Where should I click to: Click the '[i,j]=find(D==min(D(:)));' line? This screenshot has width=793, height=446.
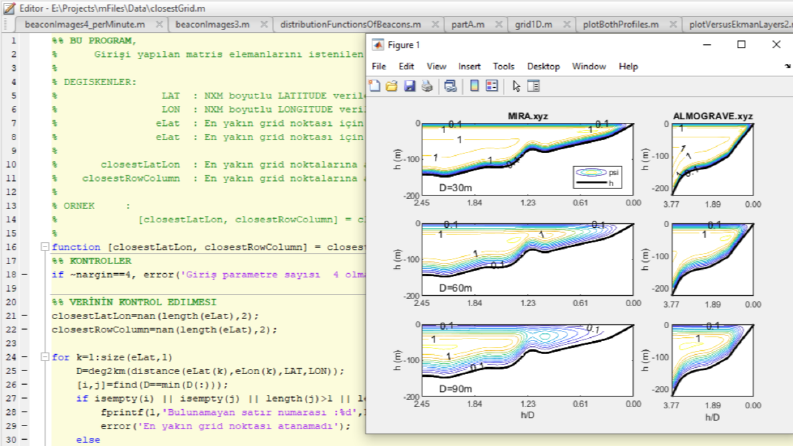(x=152, y=385)
